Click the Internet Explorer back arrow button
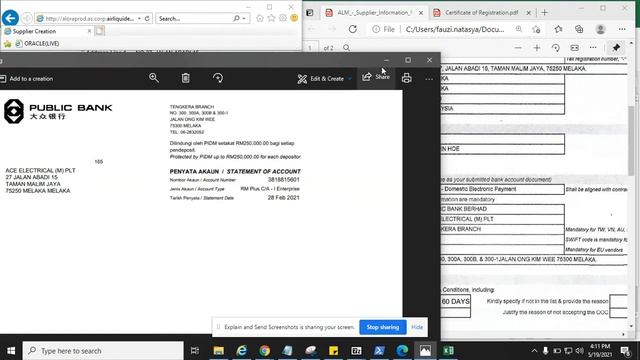 pyautogui.click(x=10, y=18)
